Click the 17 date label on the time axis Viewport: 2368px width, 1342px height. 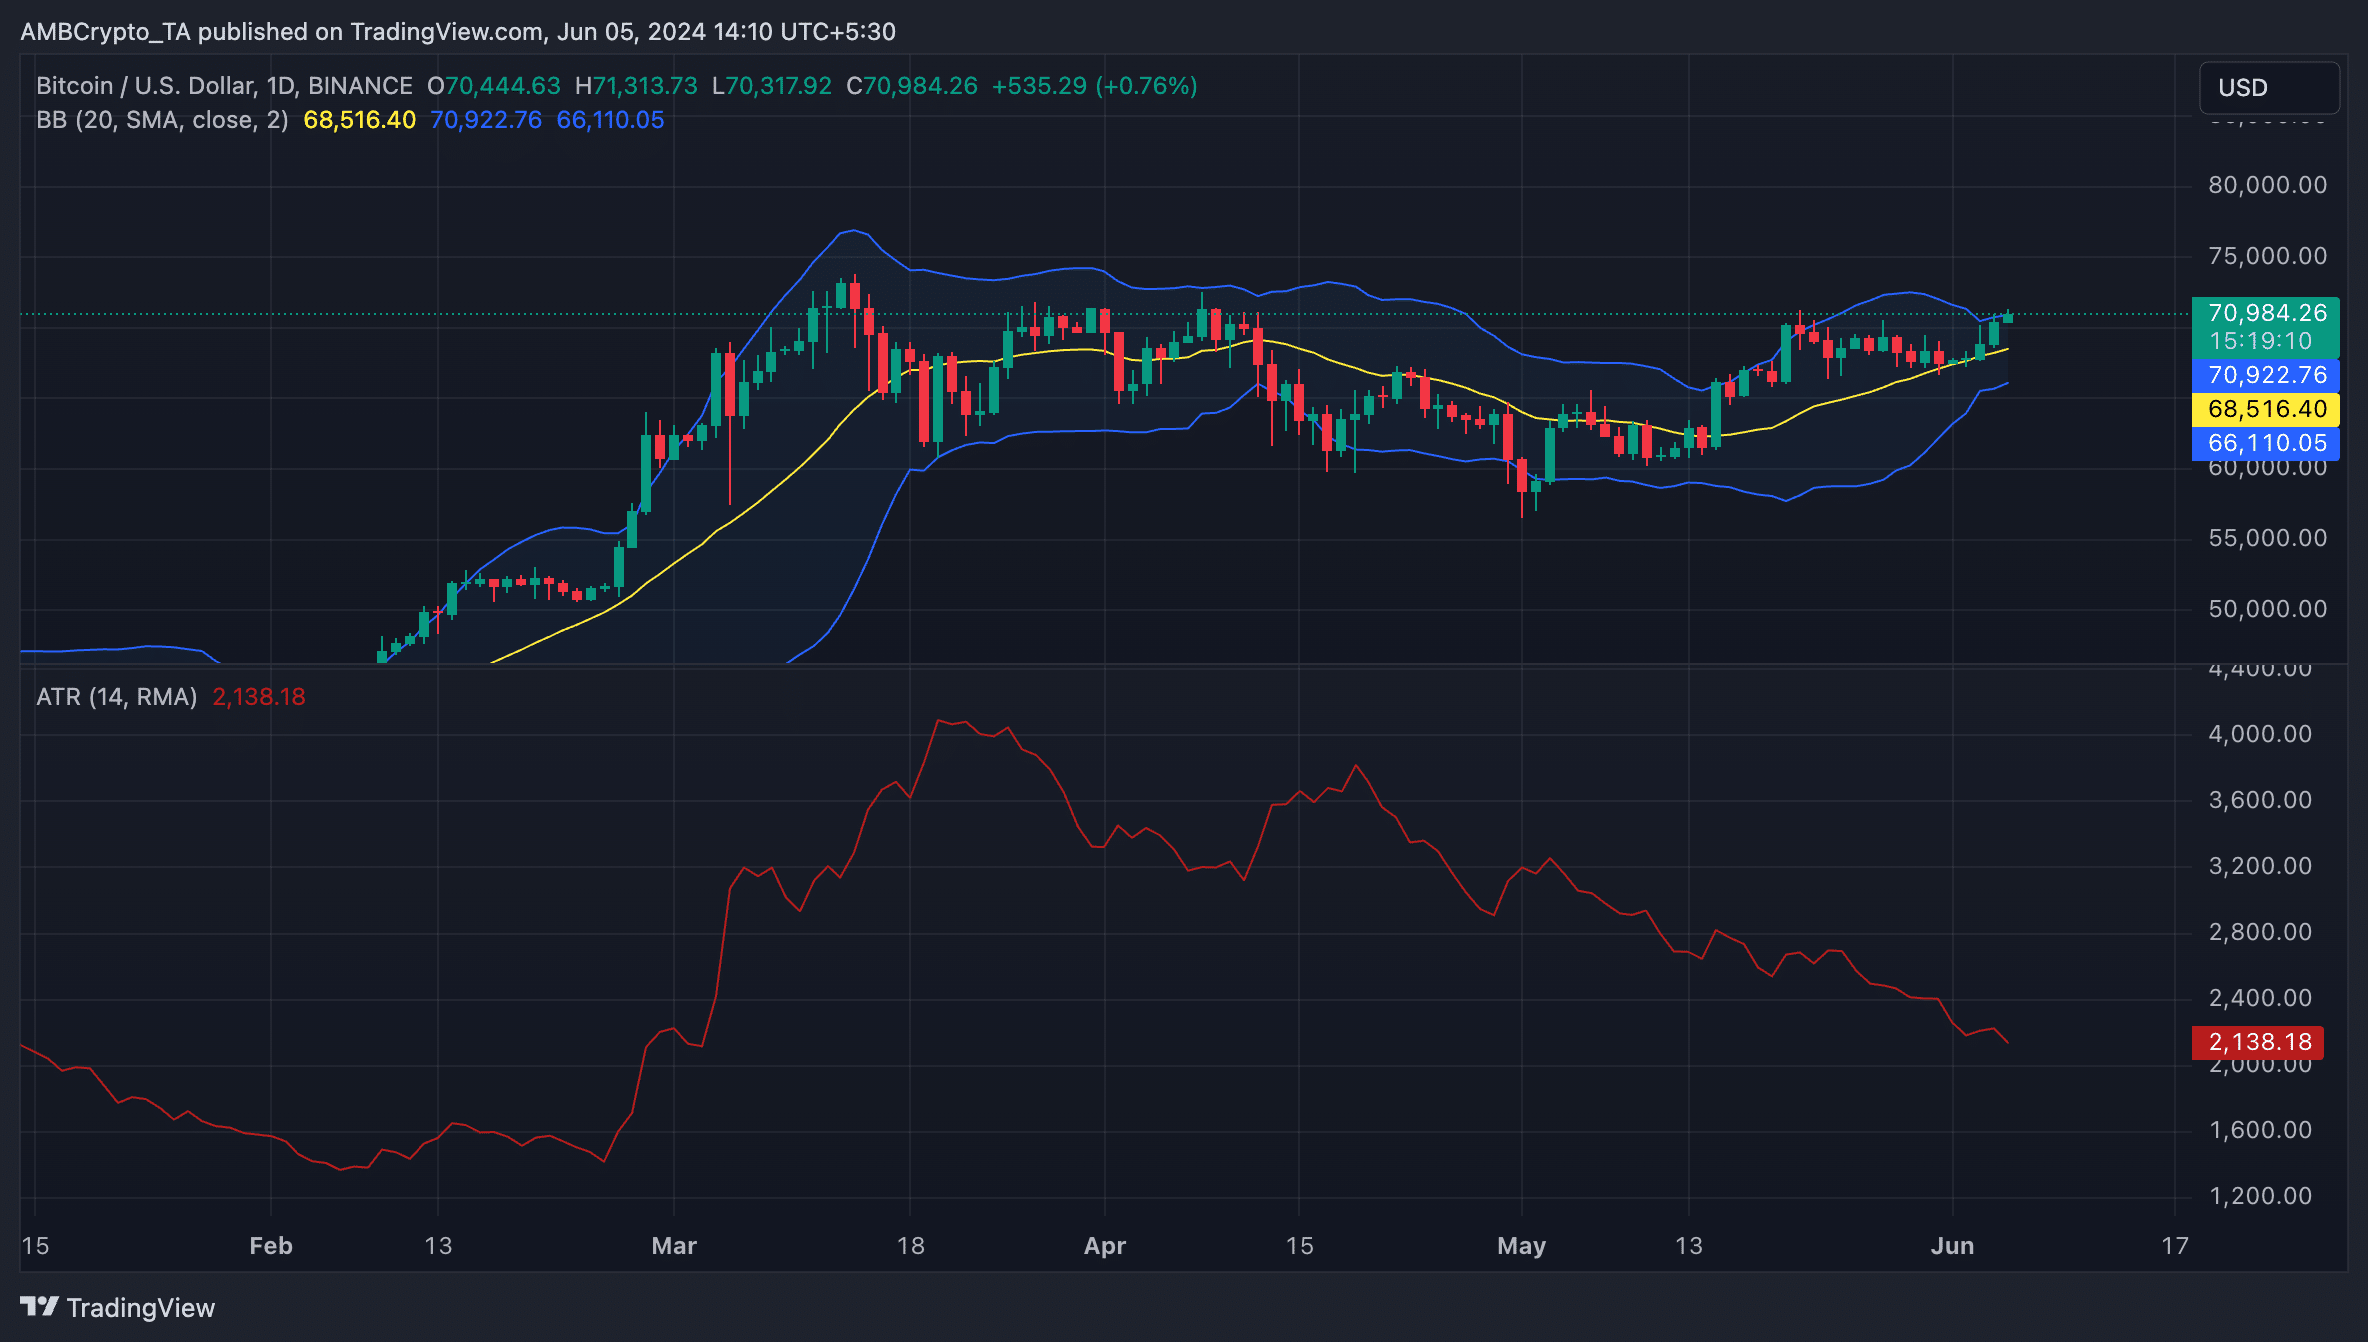2175,1246
